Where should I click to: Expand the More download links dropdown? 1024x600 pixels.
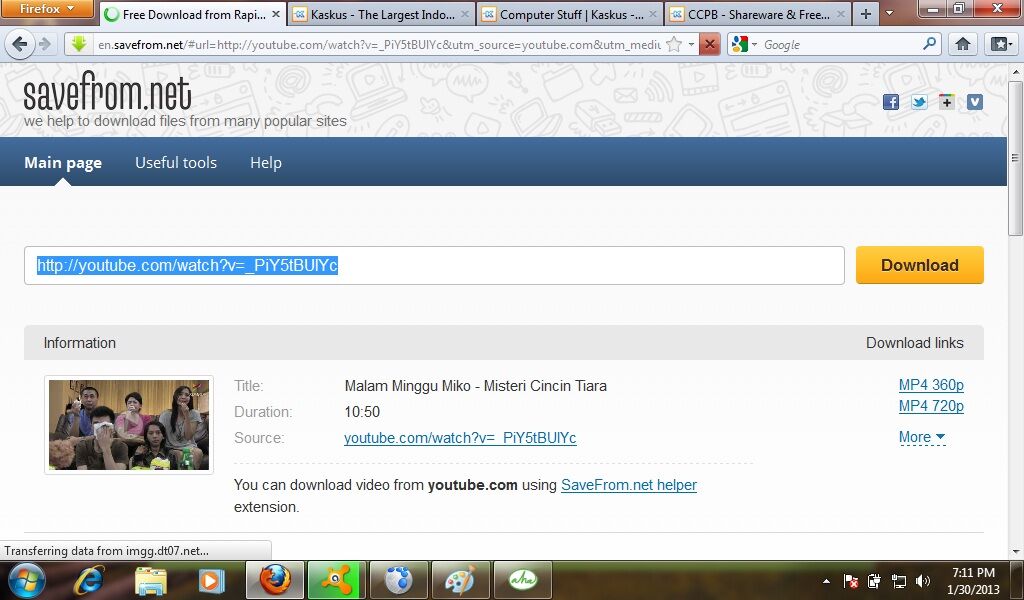coord(922,437)
